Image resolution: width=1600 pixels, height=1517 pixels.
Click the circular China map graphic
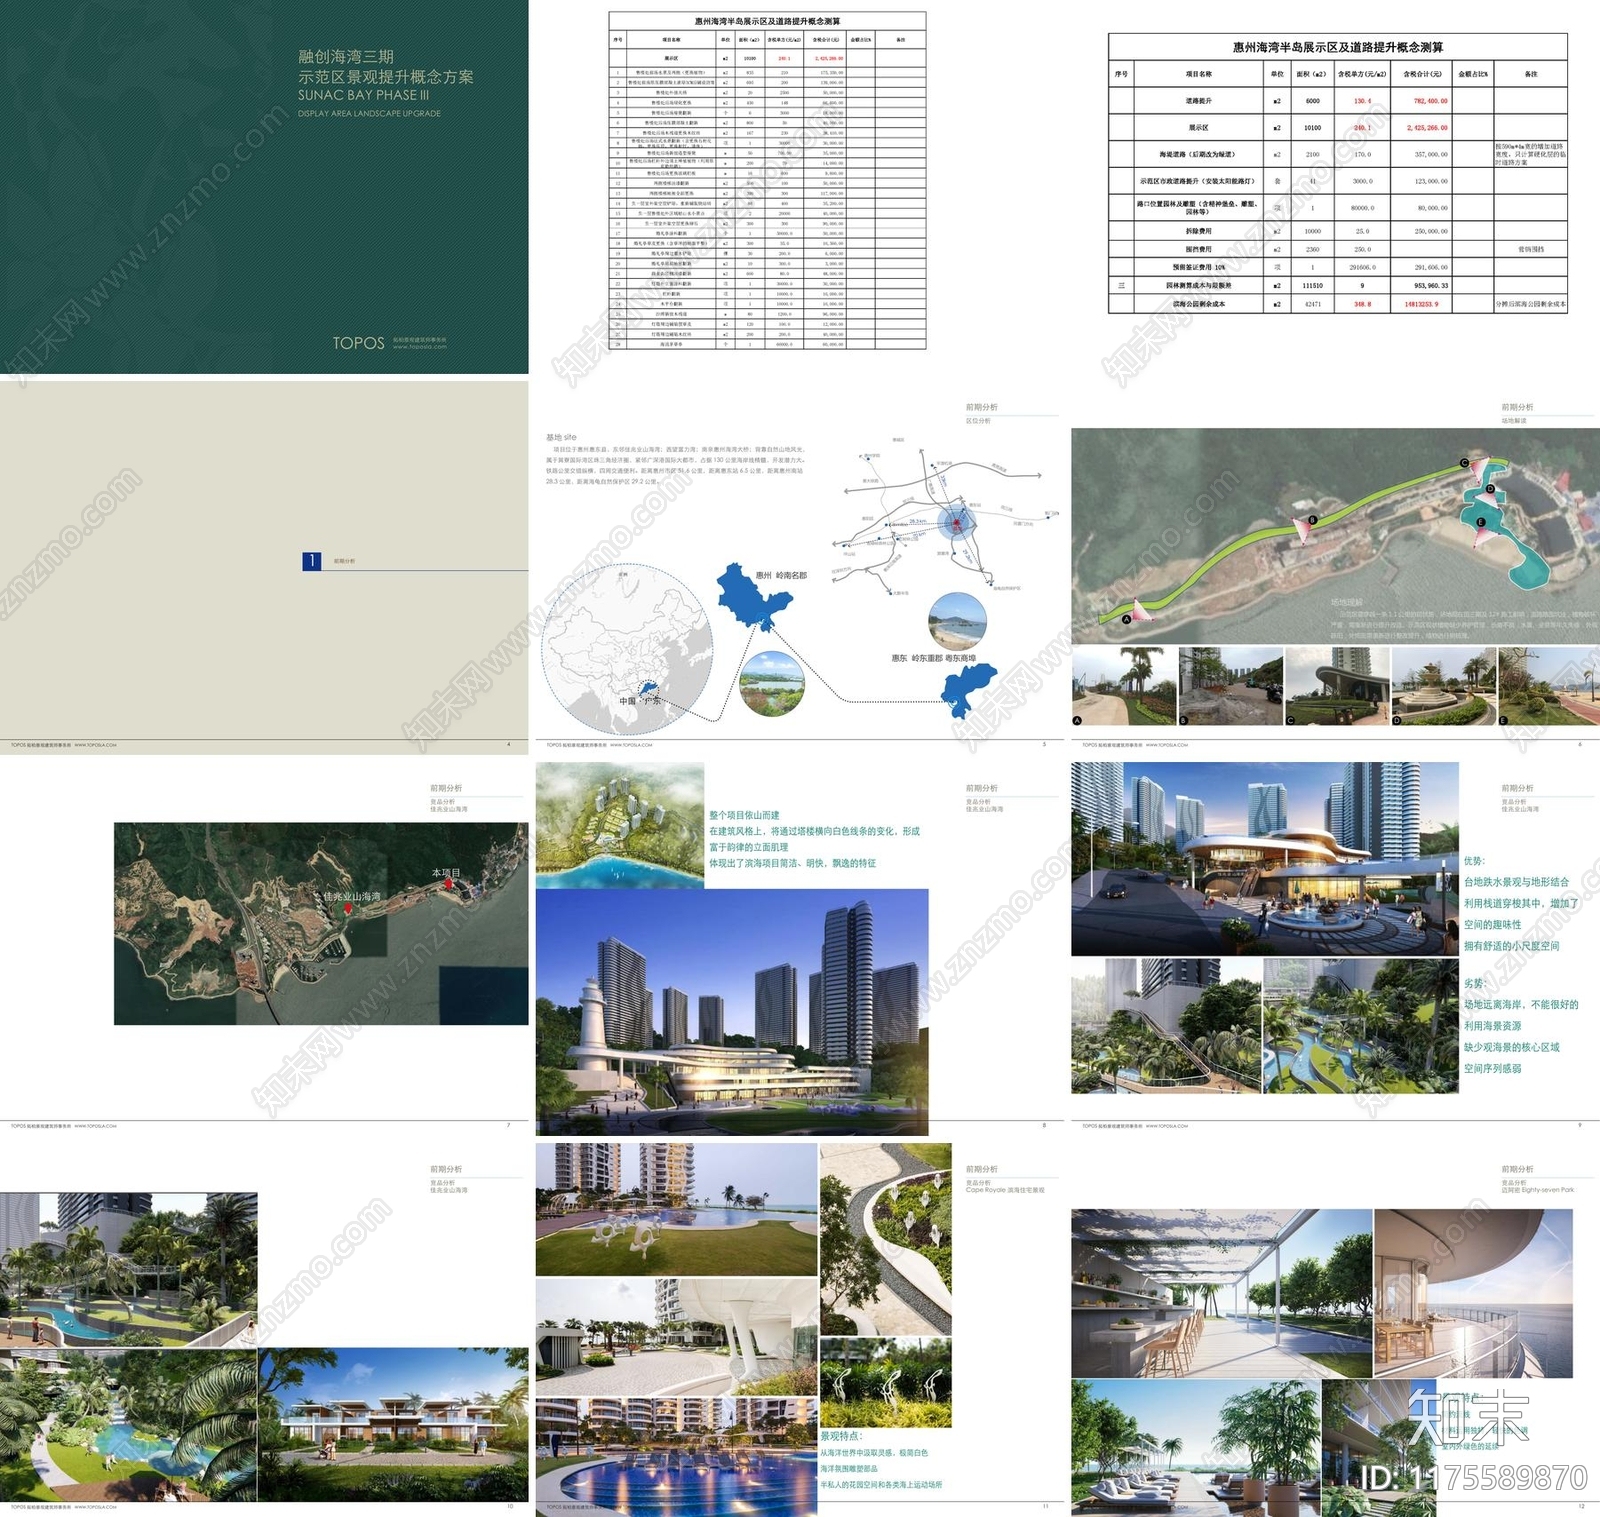tap(628, 649)
